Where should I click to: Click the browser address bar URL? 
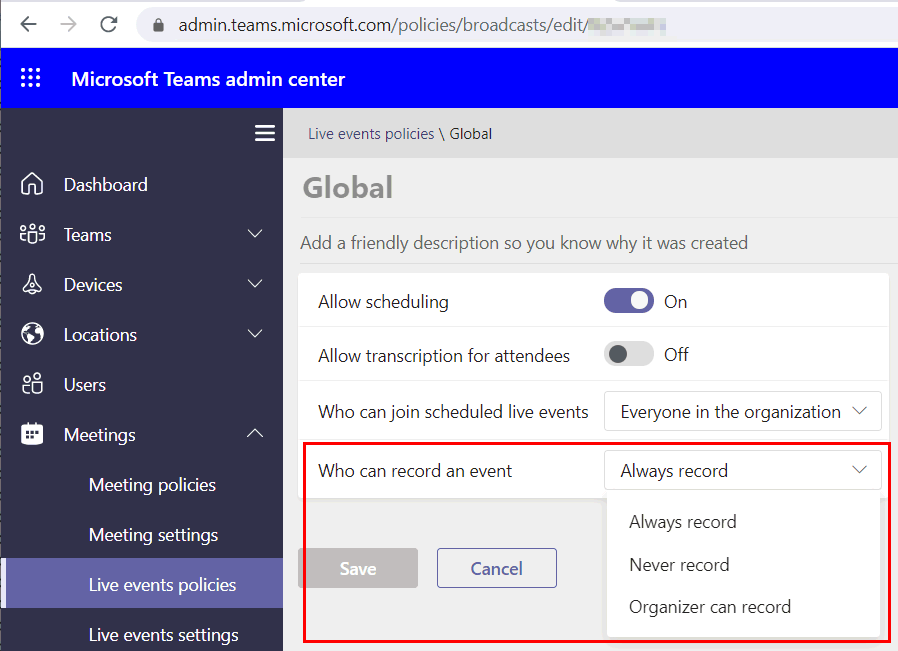[422, 25]
